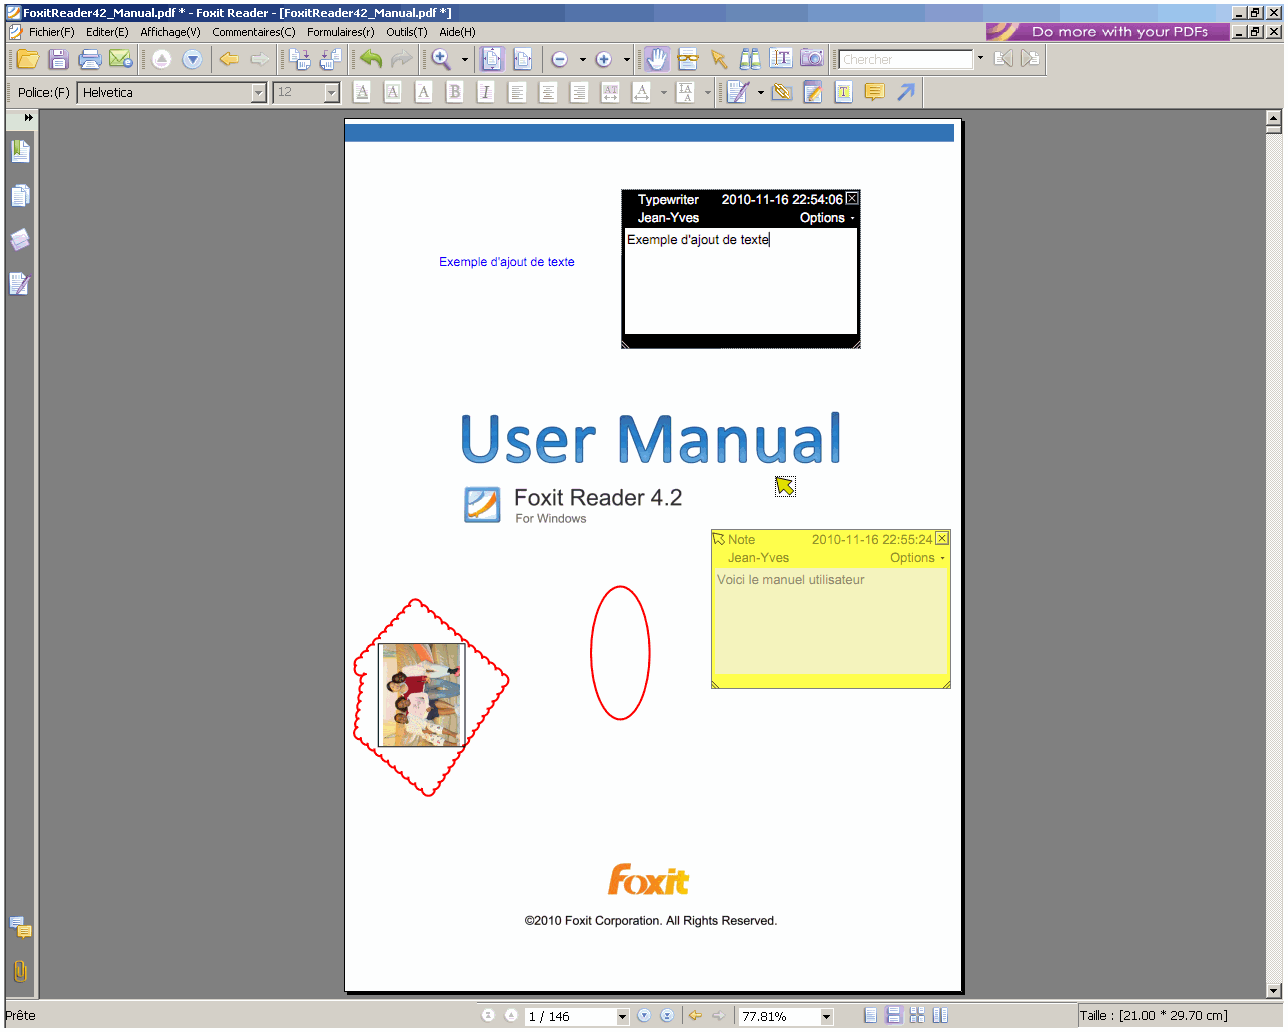The width and height of the screenshot is (1288, 1032).
Task: Click the orange Previous View arrow in the top toolbar
Action: pyautogui.click(x=229, y=59)
